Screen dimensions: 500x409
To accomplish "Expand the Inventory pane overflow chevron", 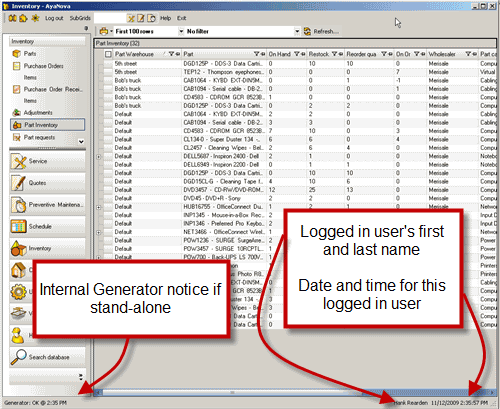I will point(81,141).
